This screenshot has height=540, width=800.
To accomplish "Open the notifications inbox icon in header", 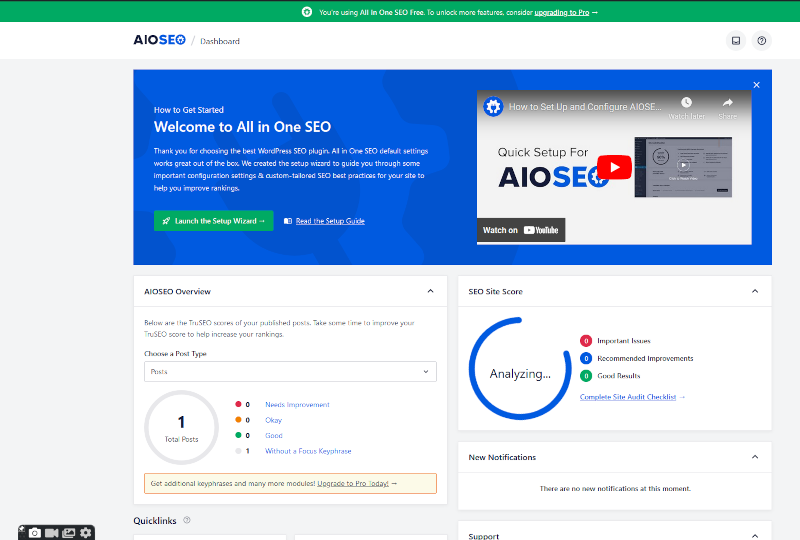I will pyautogui.click(x=736, y=41).
